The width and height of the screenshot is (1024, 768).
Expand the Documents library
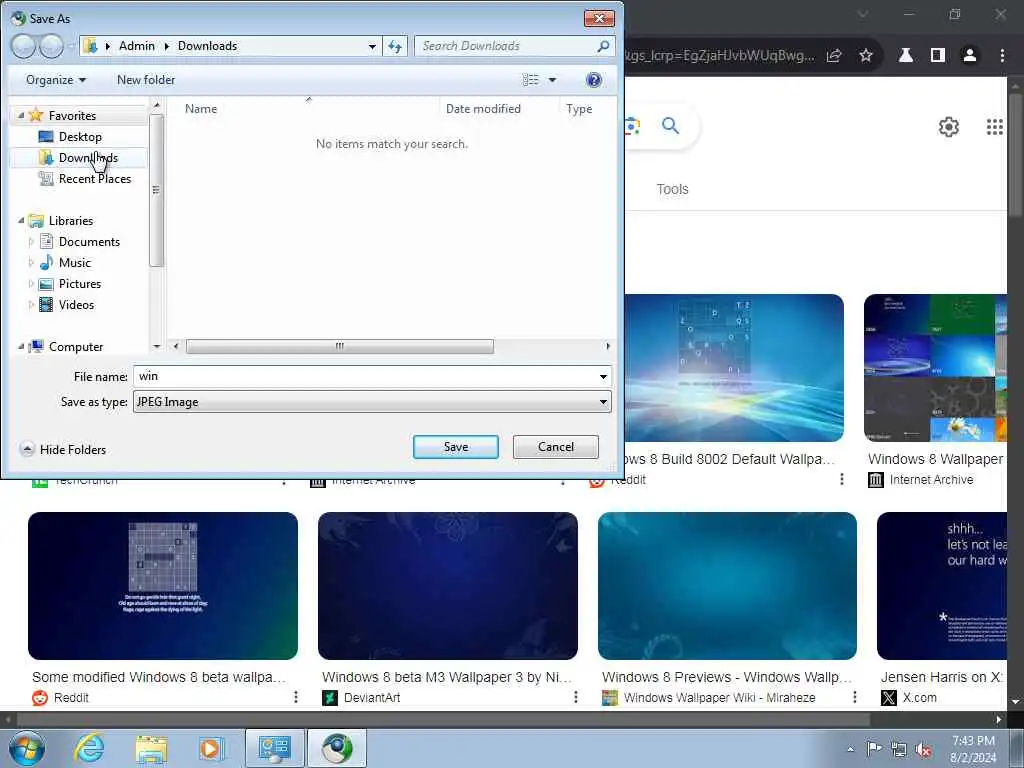[x=31, y=242]
